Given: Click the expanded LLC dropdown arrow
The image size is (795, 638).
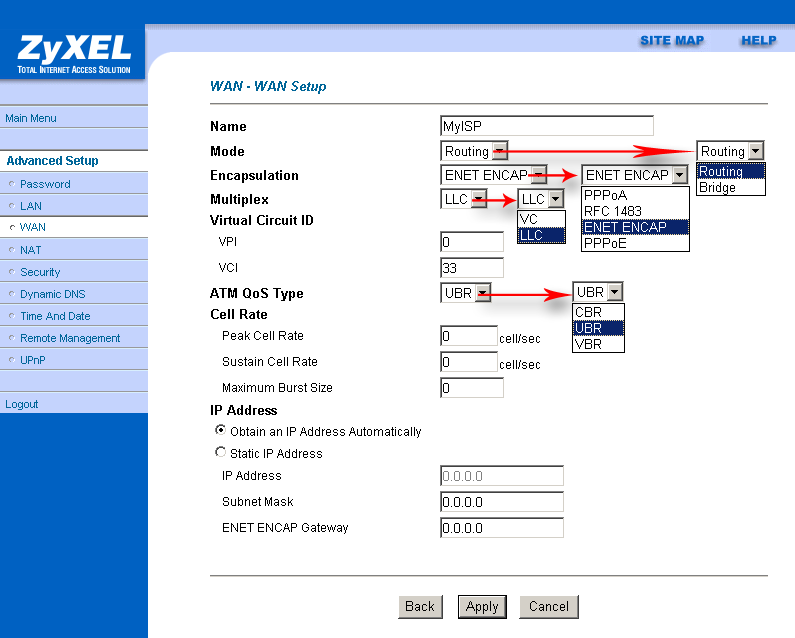Looking at the screenshot, I should pos(556,198).
